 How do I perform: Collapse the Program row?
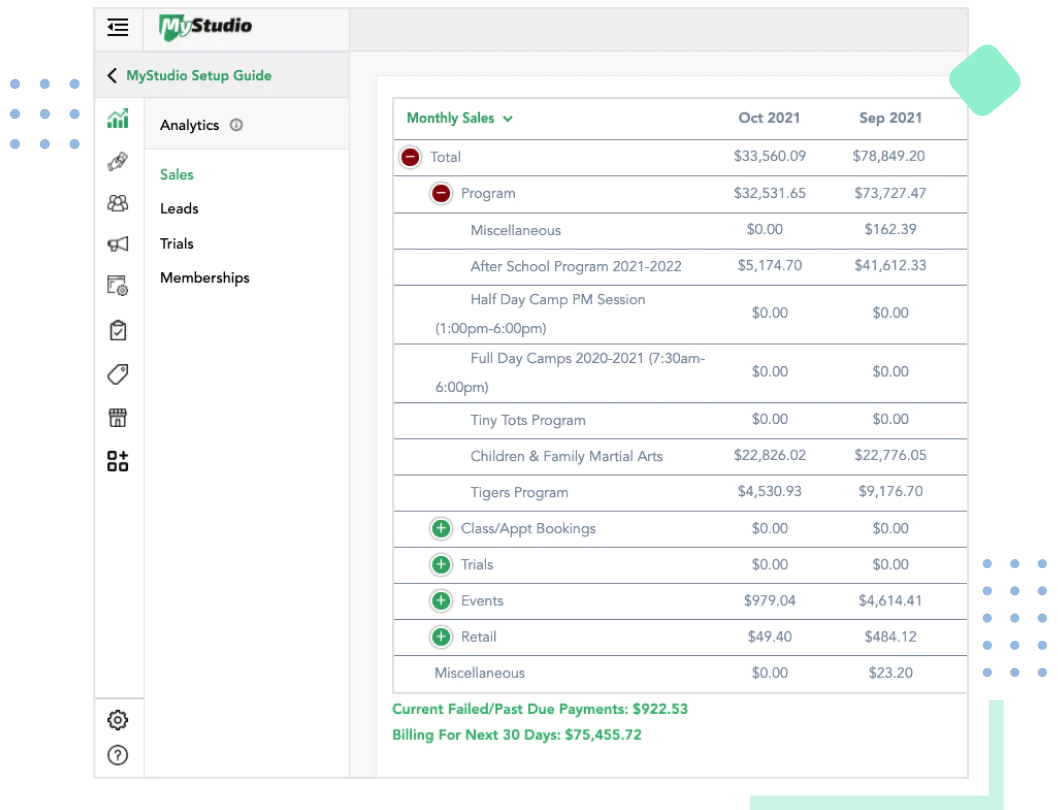(441, 193)
